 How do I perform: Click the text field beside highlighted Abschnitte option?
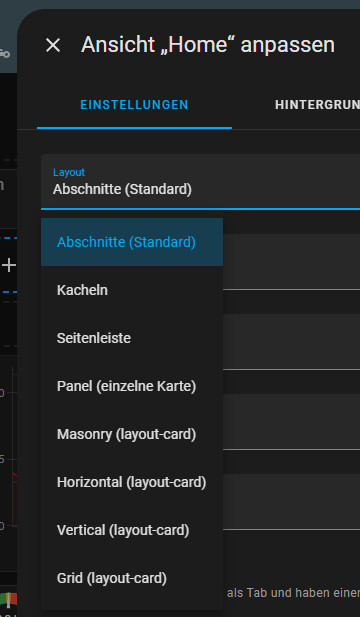(x=291, y=262)
